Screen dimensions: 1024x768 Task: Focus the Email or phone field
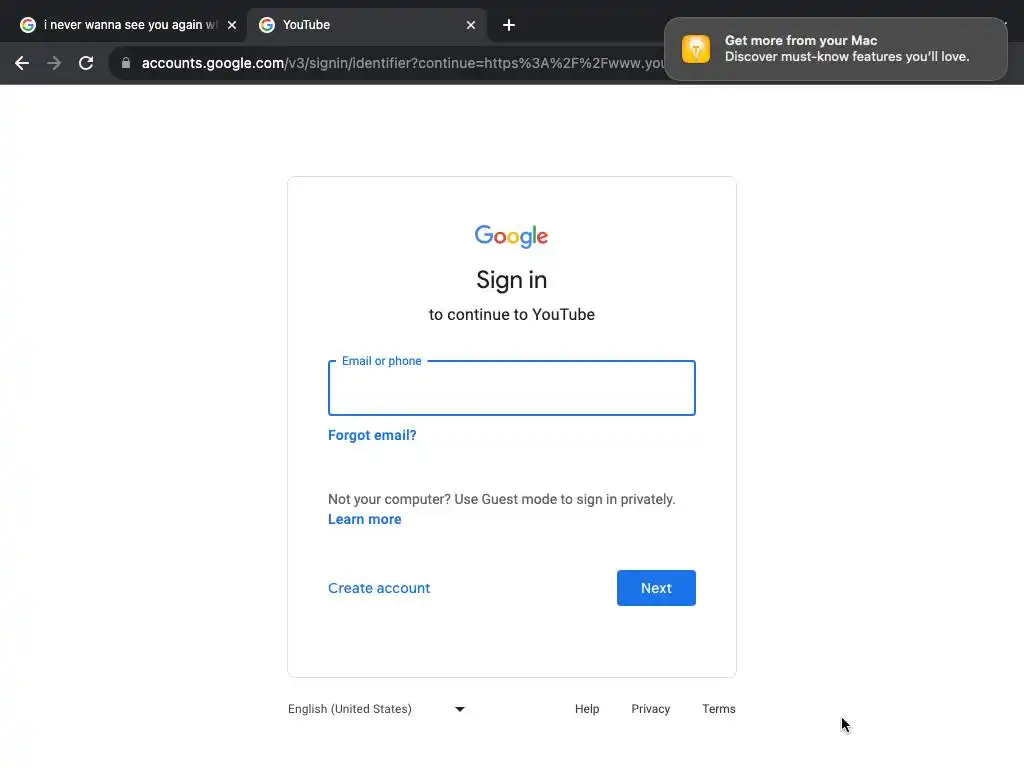[x=511, y=388]
